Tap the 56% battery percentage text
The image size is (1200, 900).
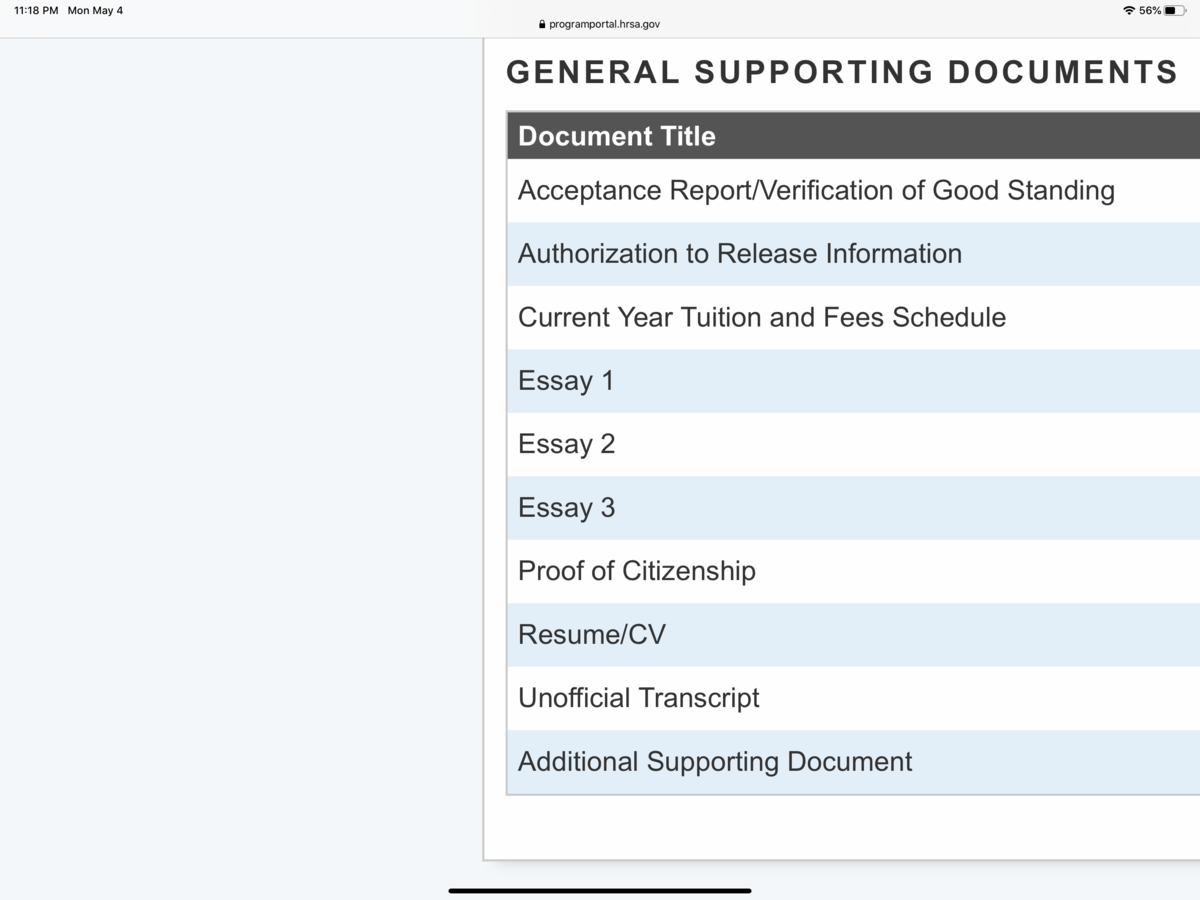click(1149, 11)
